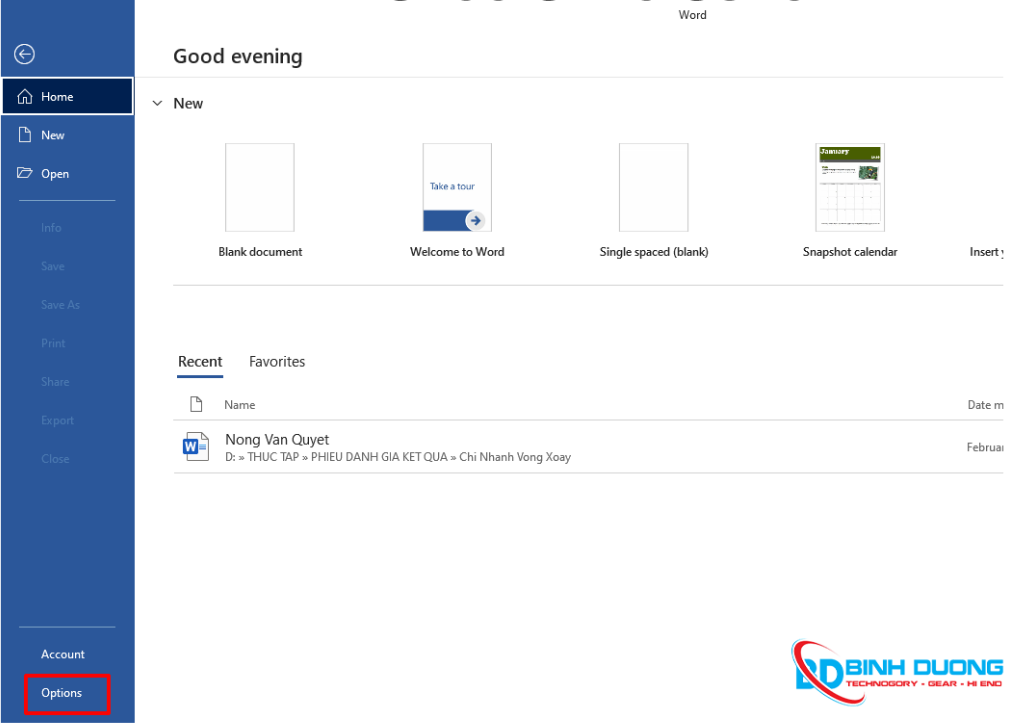
Task: Click the Close sidebar entry
Action: coord(55,459)
